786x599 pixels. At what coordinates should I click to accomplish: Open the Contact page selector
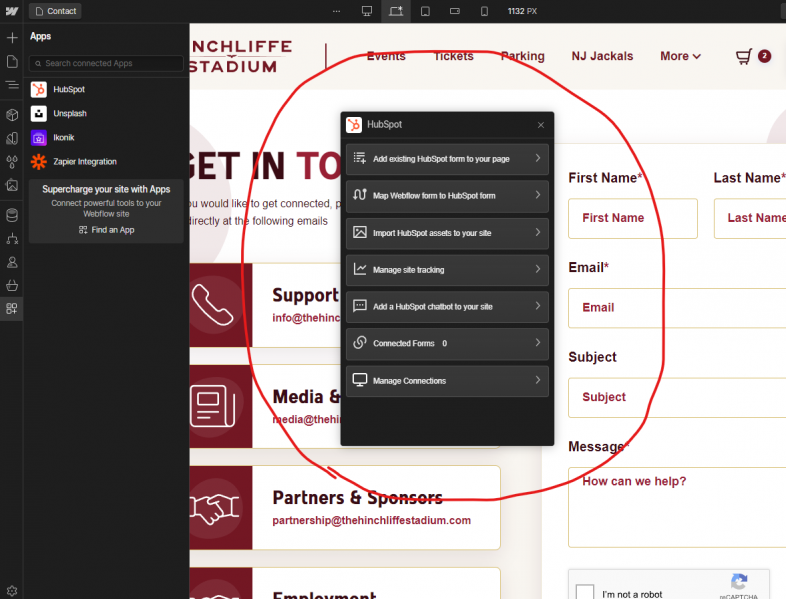[x=55, y=11]
